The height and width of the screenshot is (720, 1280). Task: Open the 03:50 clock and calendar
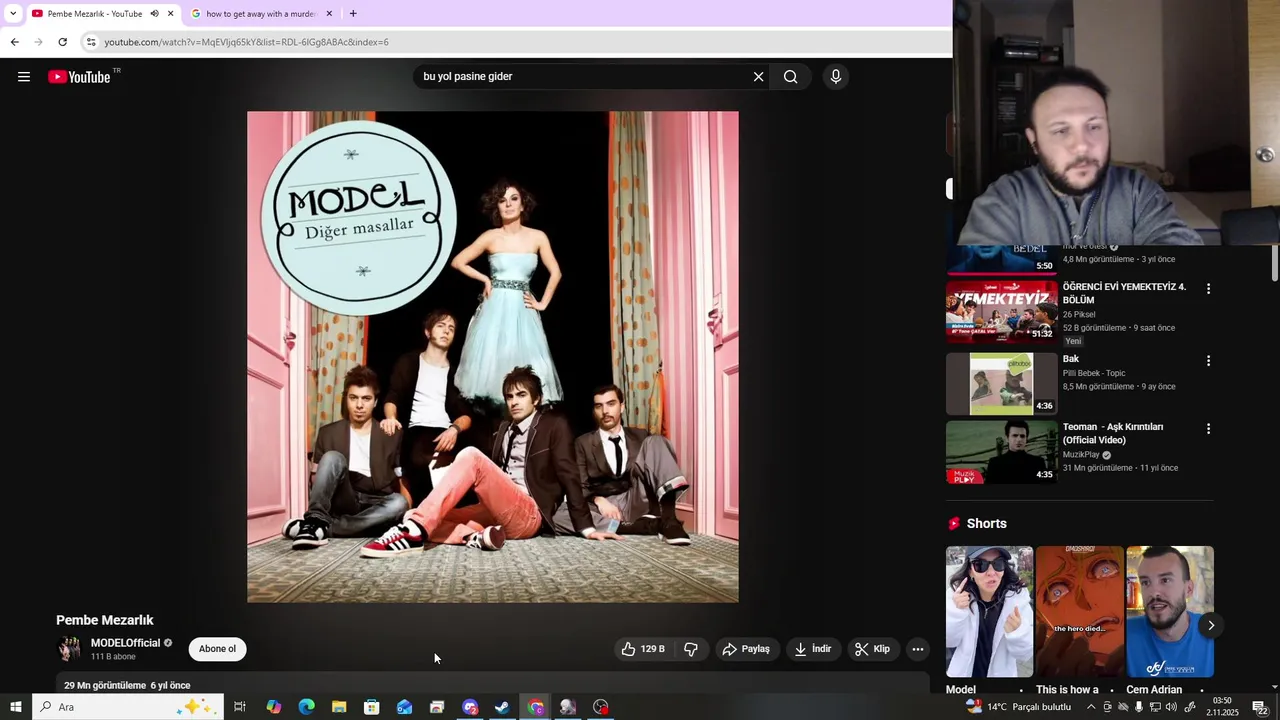[x=1222, y=707]
